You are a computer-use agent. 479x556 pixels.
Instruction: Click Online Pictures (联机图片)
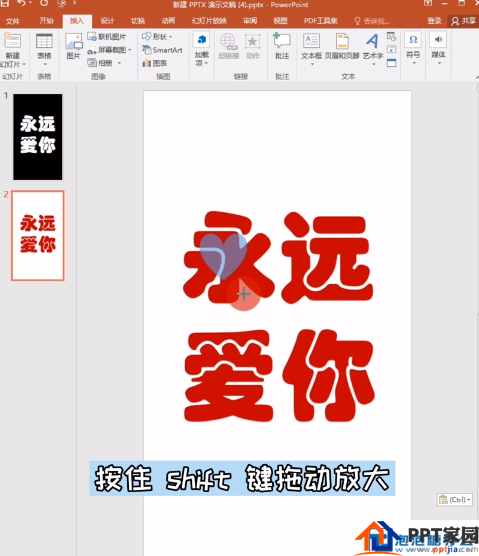pyautogui.click(x=107, y=37)
